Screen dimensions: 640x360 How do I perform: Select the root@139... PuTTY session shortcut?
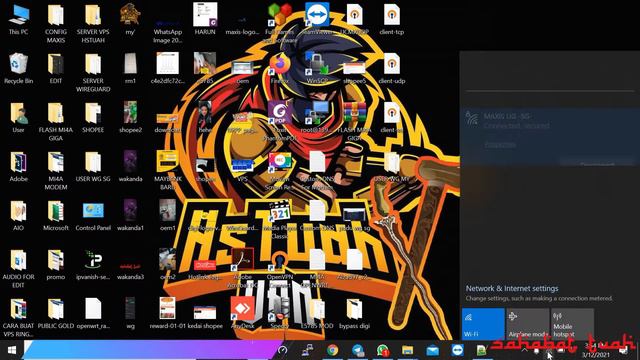click(317, 118)
